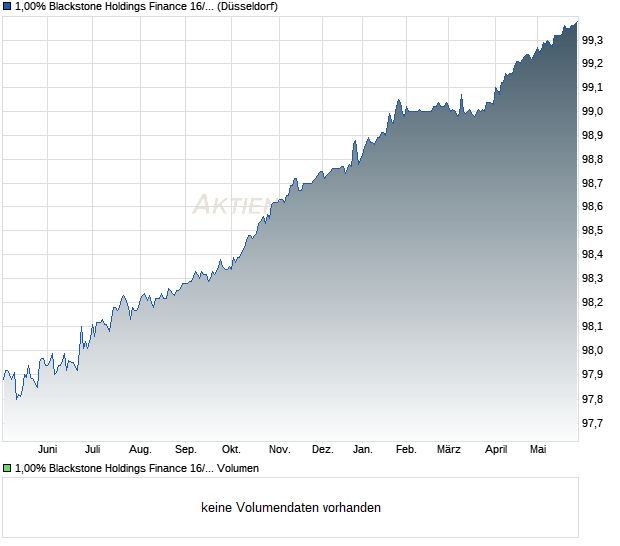This screenshot has height=546, width=620.
Task: Select the Nov. month label on axis
Action: [280, 450]
